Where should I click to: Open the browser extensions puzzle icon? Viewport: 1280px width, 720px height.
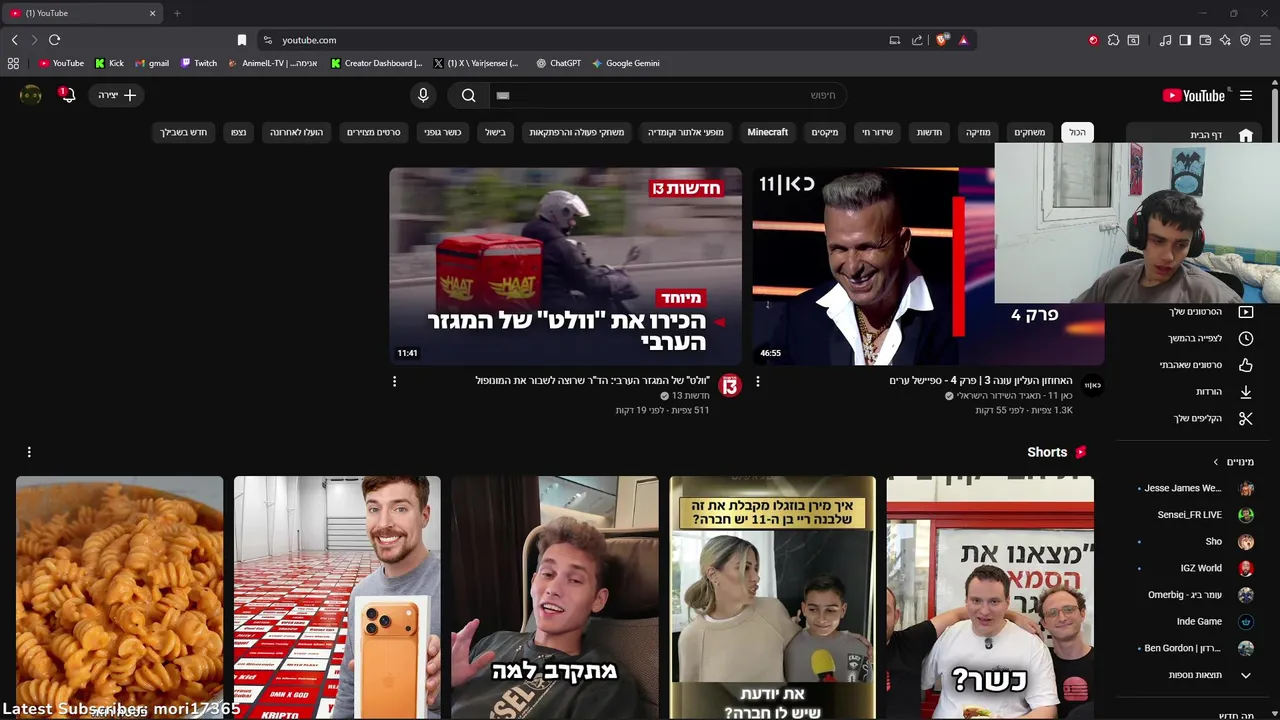pos(1113,40)
